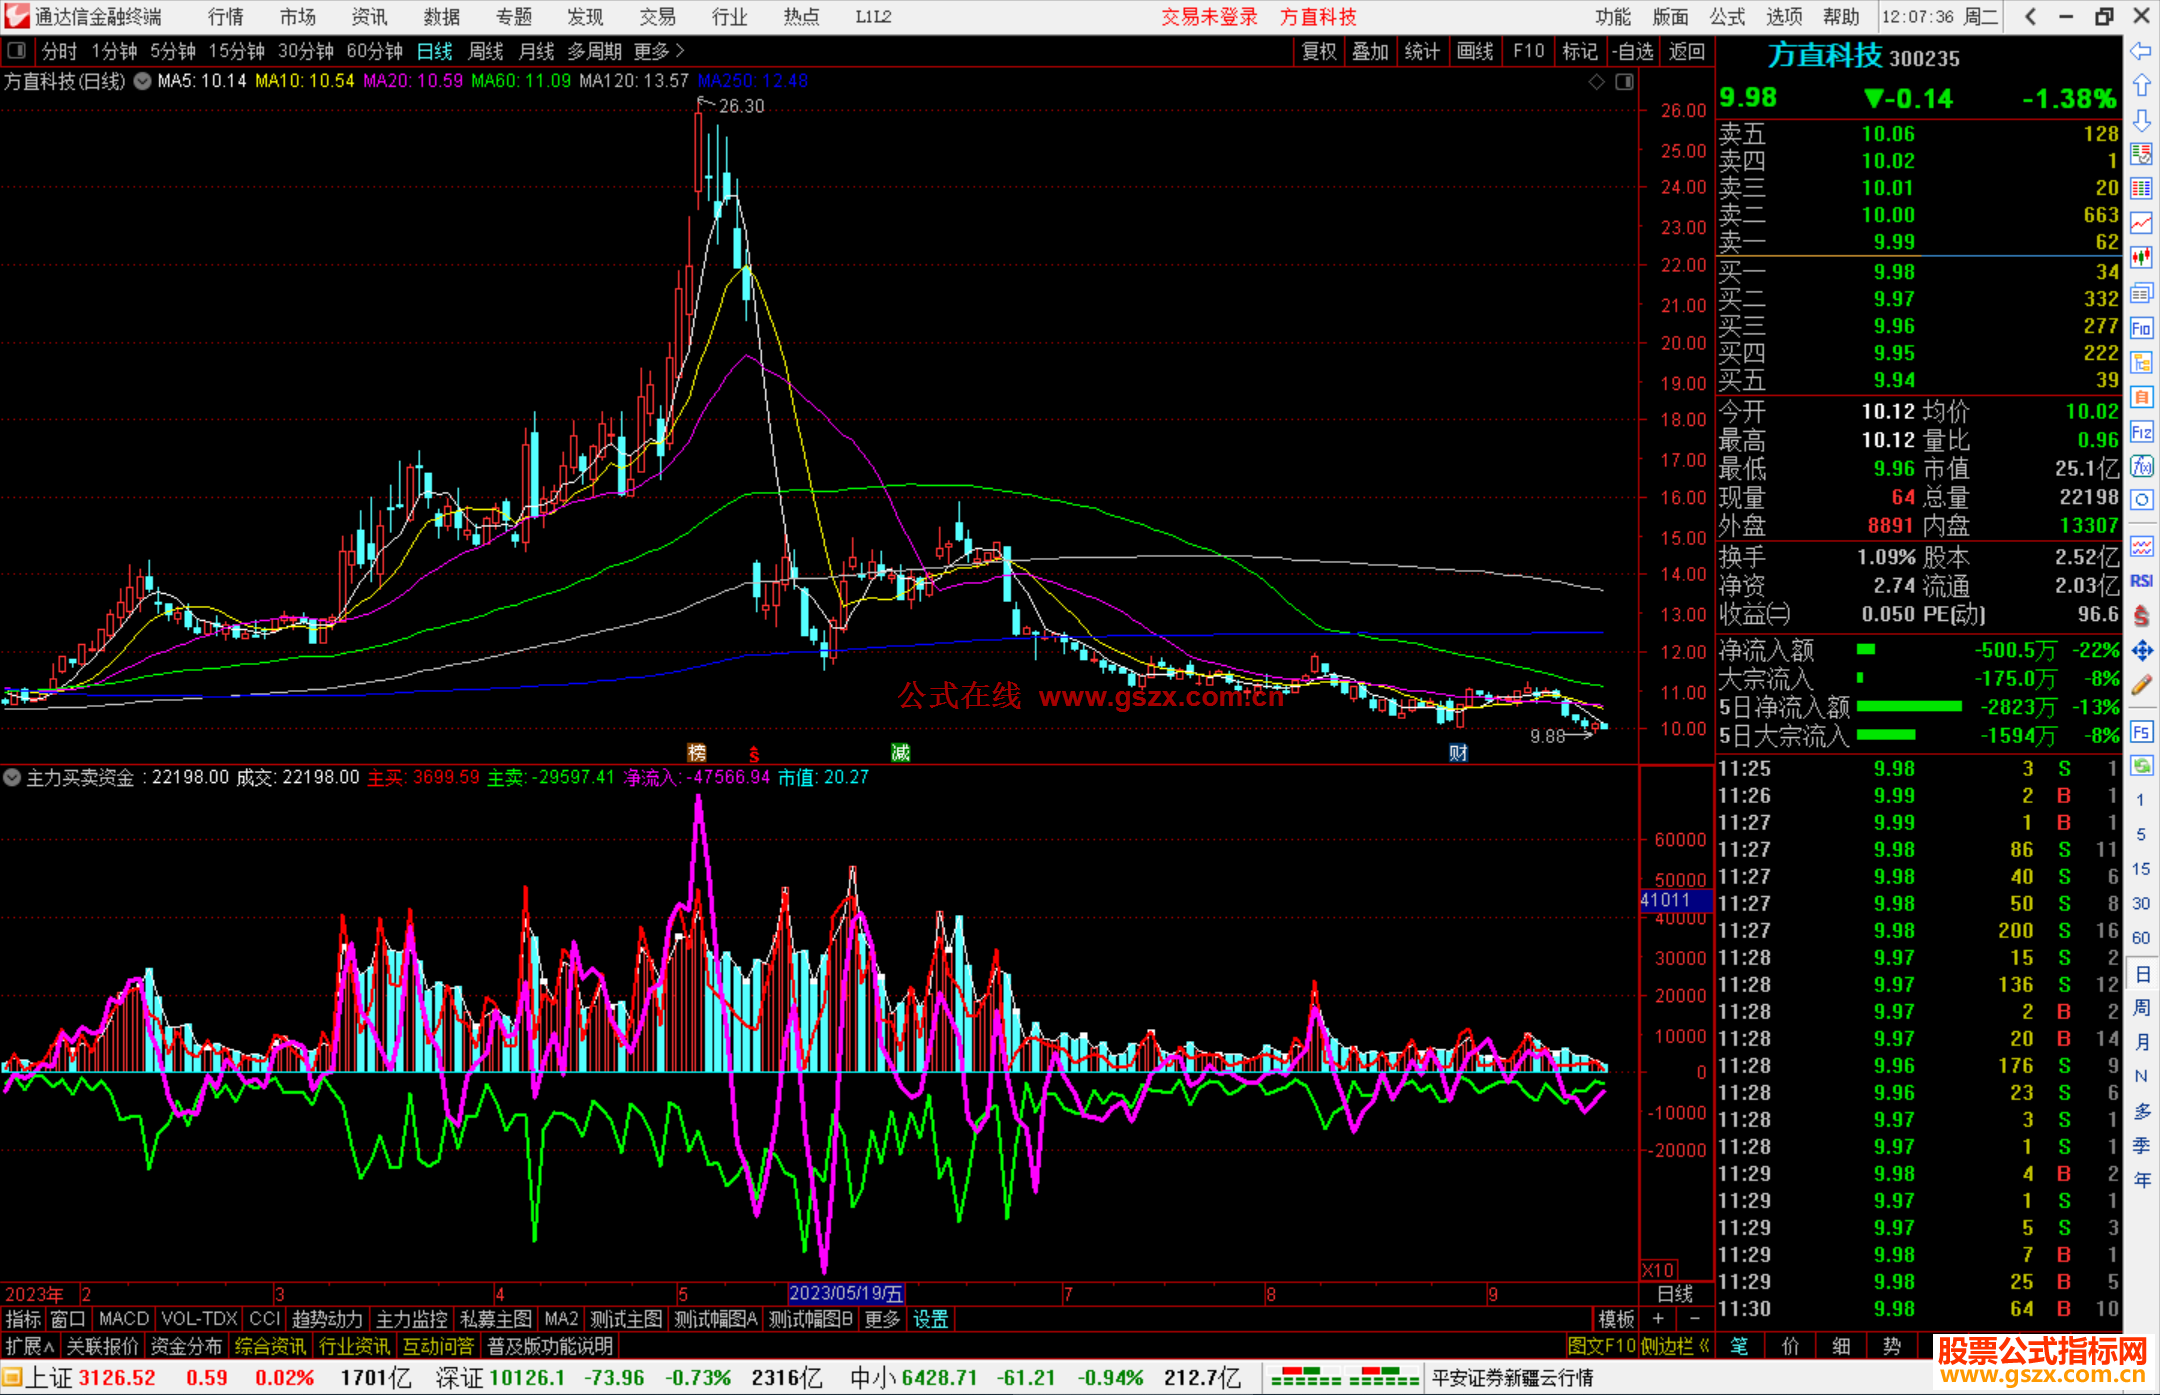This screenshot has height=1395, width=2160.
Task: Click the four-way move arrows icon
Action: [x=2141, y=651]
